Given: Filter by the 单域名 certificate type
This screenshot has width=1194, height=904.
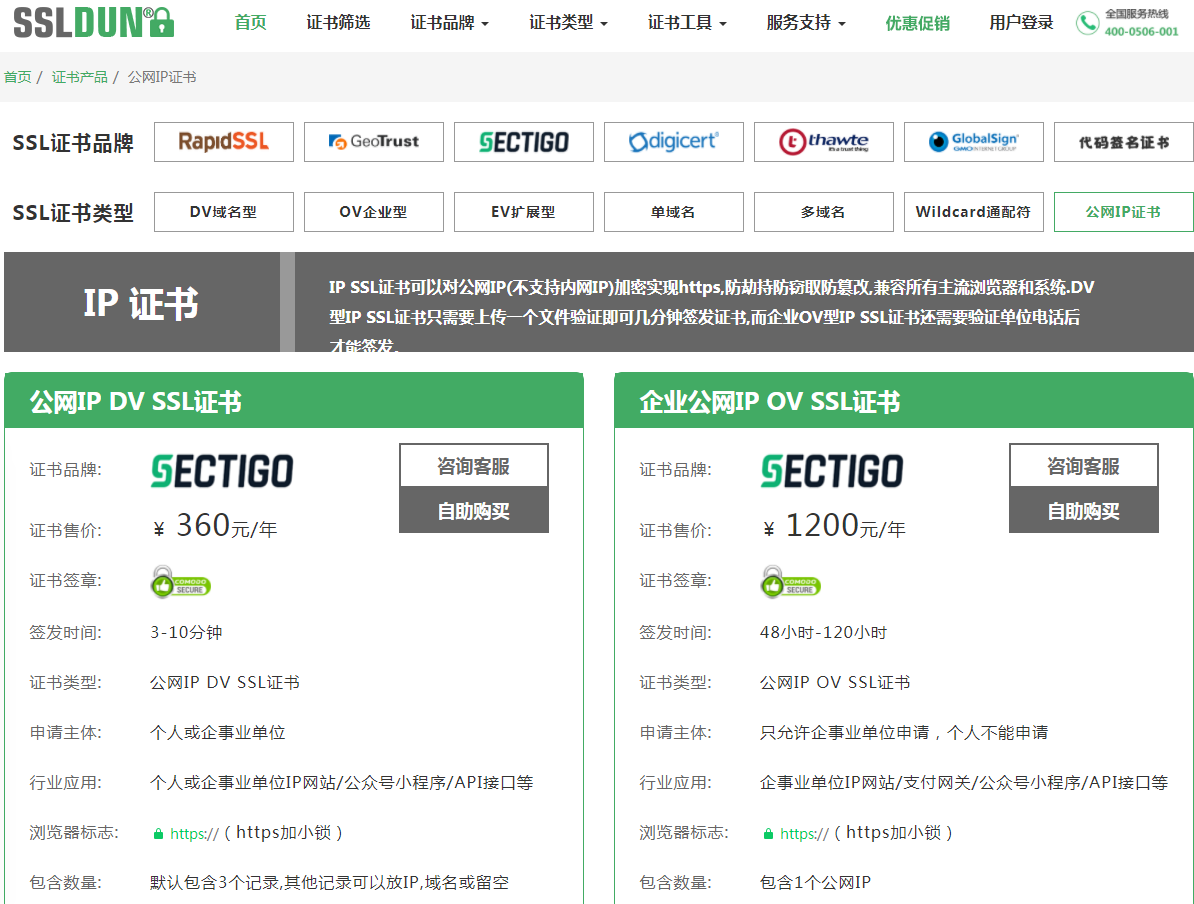Looking at the screenshot, I should click(x=674, y=212).
